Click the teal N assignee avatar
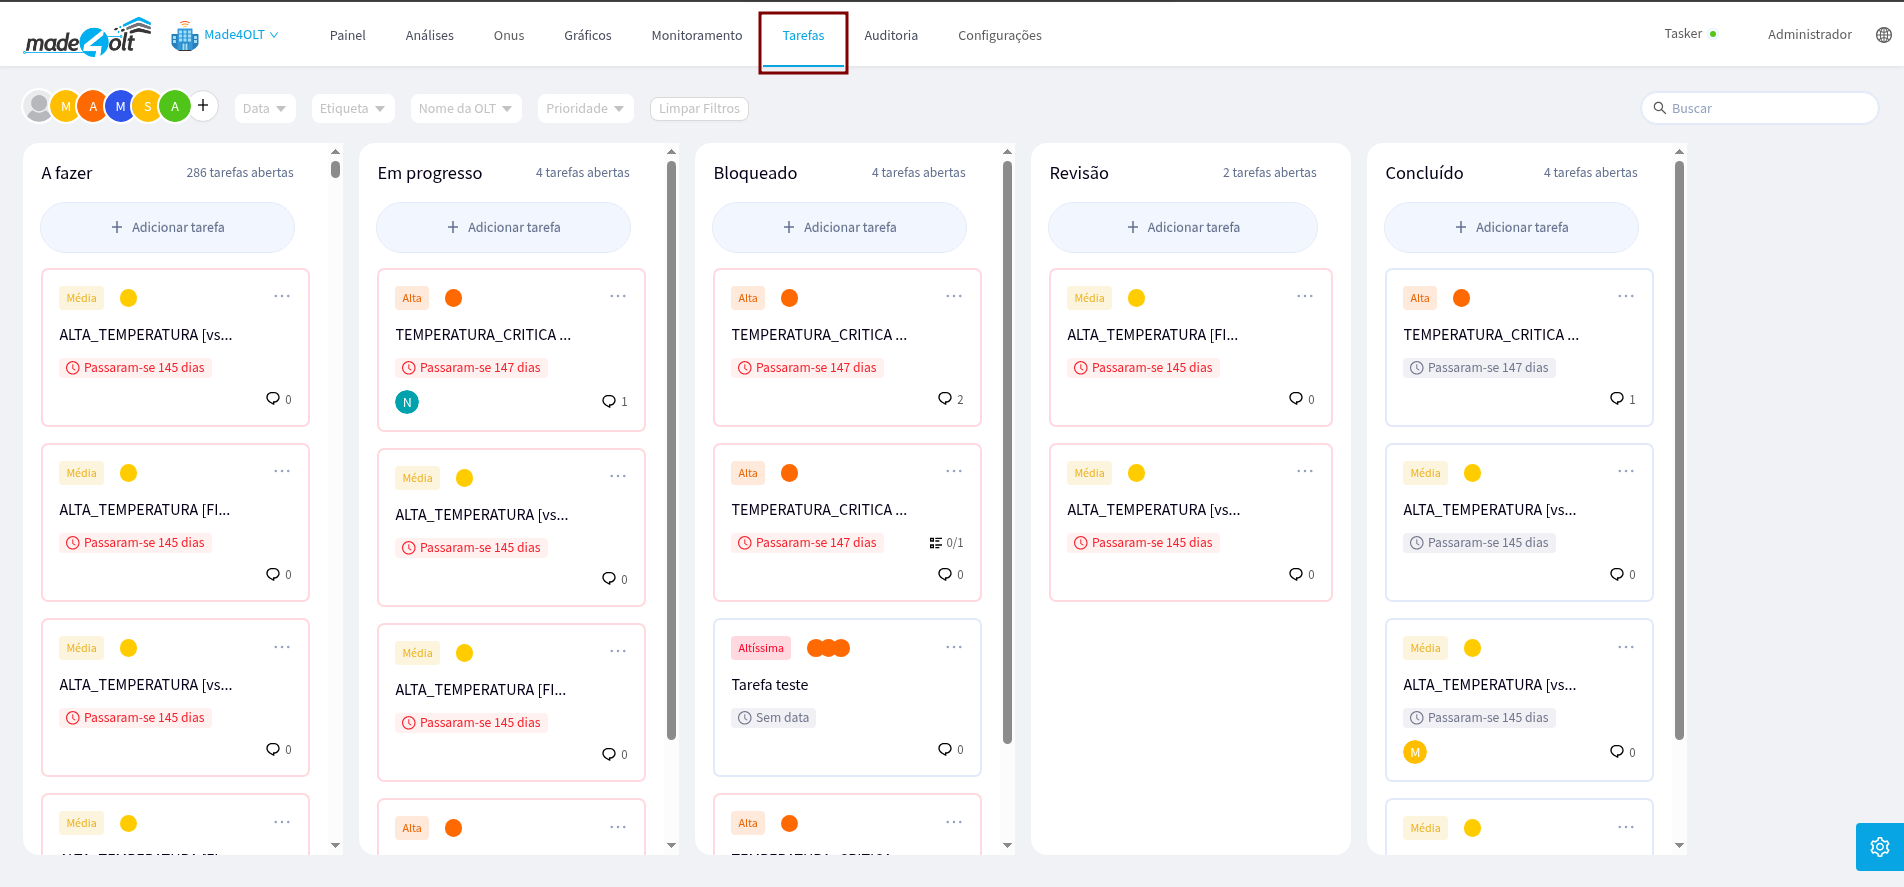The width and height of the screenshot is (1904, 887). [407, 402]
